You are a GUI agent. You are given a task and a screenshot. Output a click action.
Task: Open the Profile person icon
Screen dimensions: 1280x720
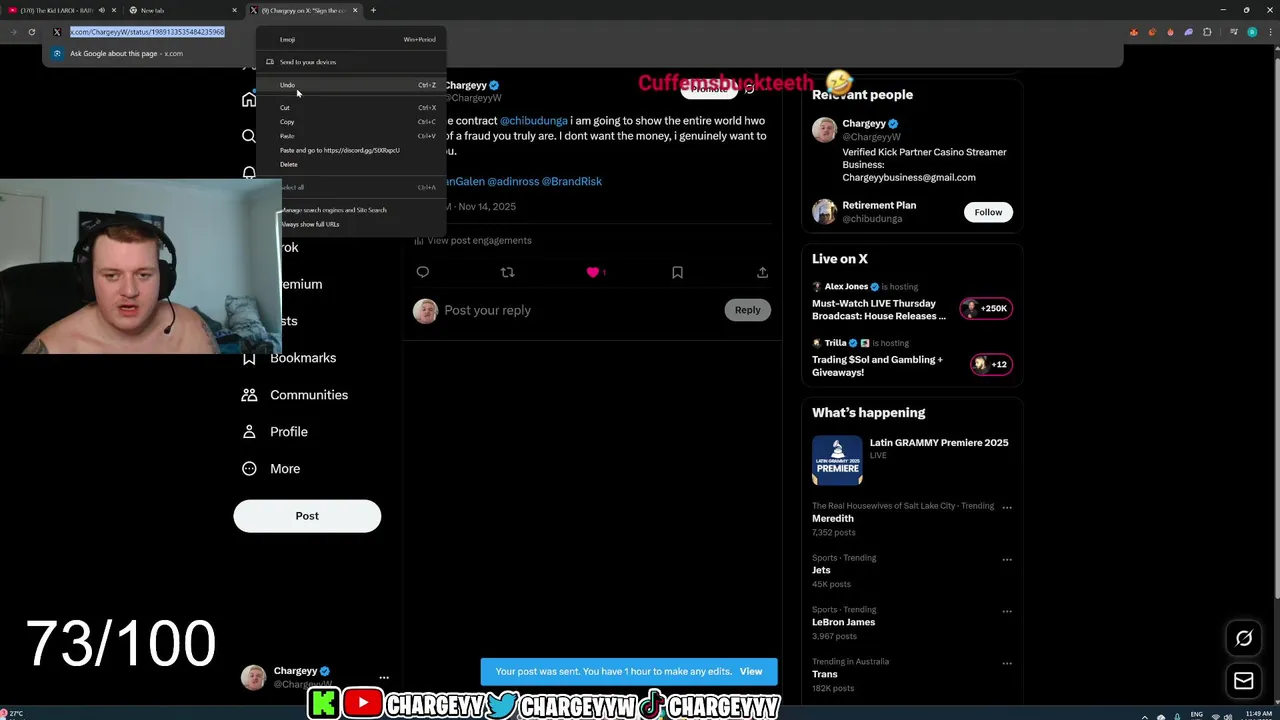[249, 432]
